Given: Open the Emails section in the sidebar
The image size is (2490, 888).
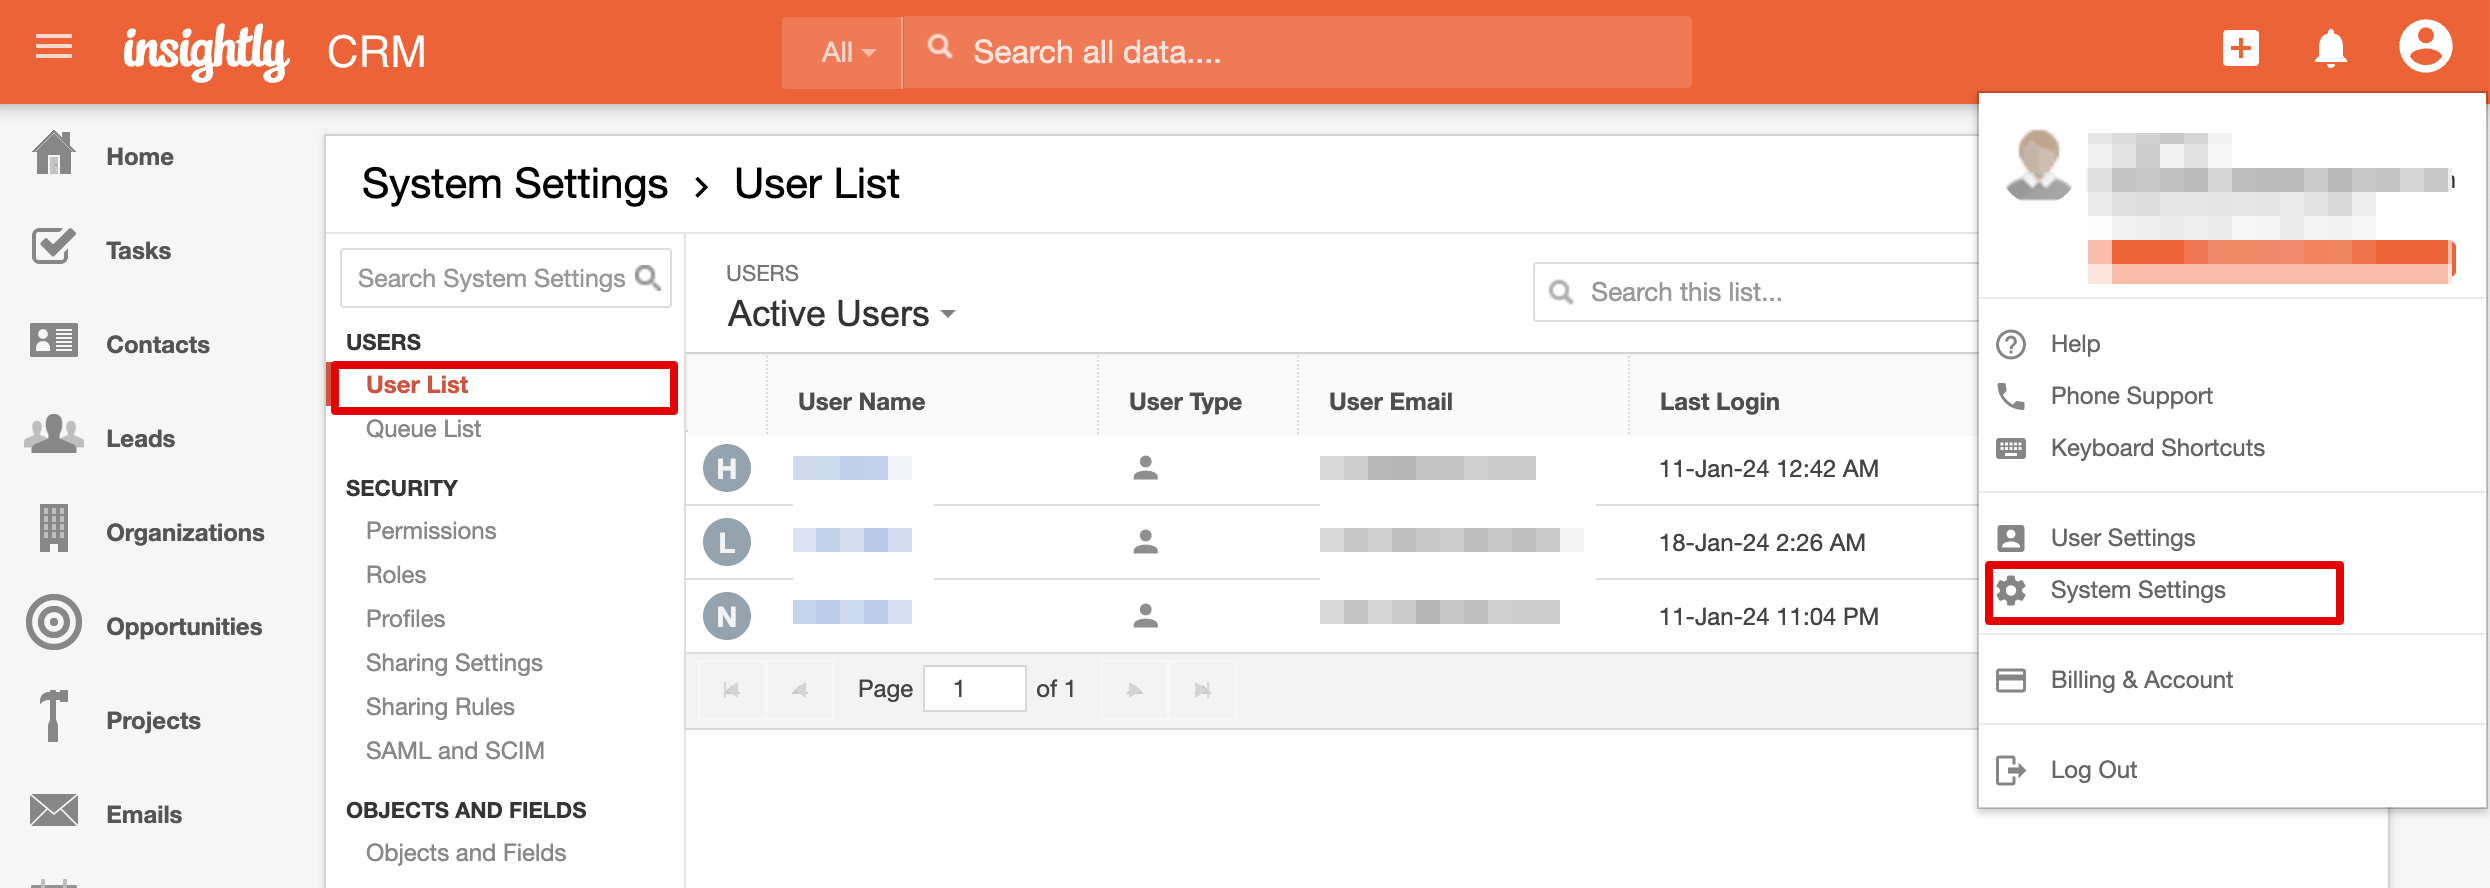Looking at the screenshot, I should coord(143,815).
